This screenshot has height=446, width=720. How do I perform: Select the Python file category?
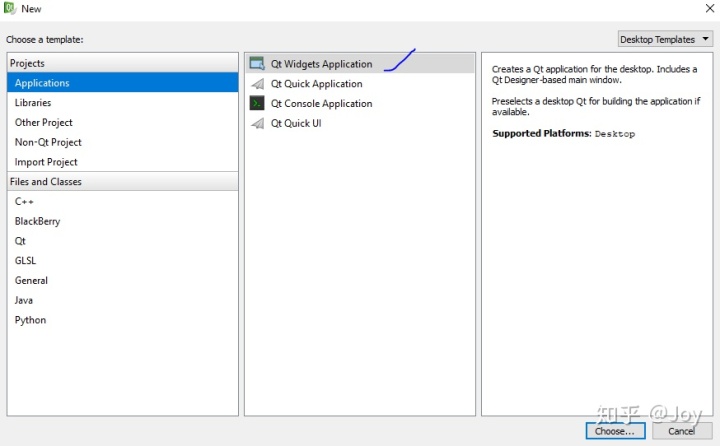click(123, 320)
